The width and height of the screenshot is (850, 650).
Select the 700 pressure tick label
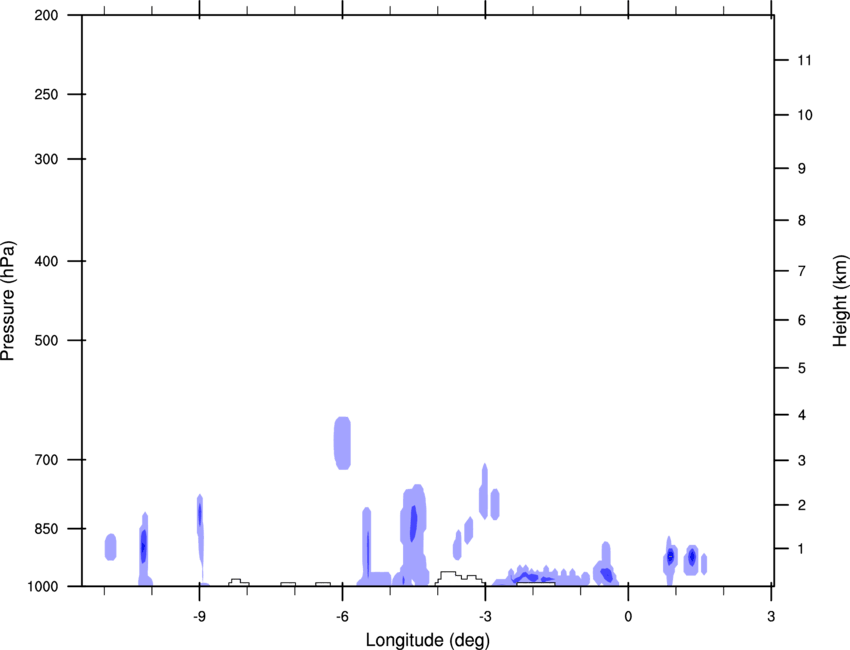pyautogui.click(x=46, y=460)
